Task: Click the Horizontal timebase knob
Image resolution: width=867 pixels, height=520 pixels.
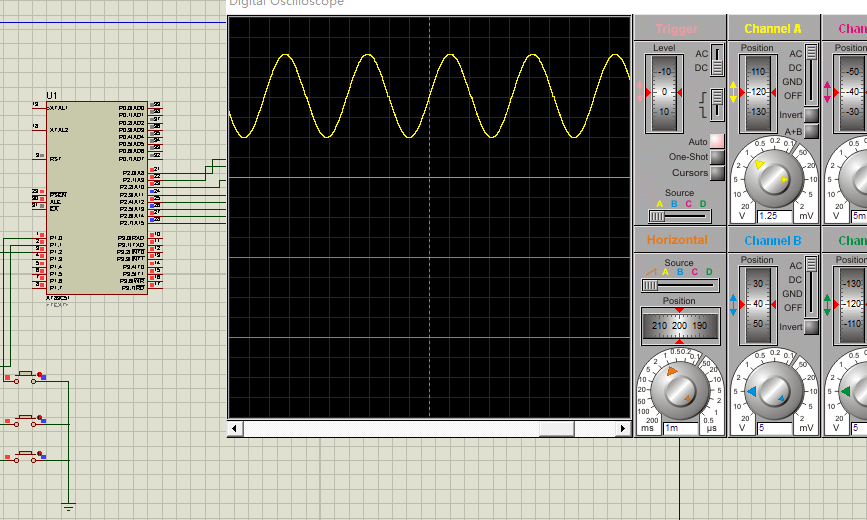Action: point(680,391)
